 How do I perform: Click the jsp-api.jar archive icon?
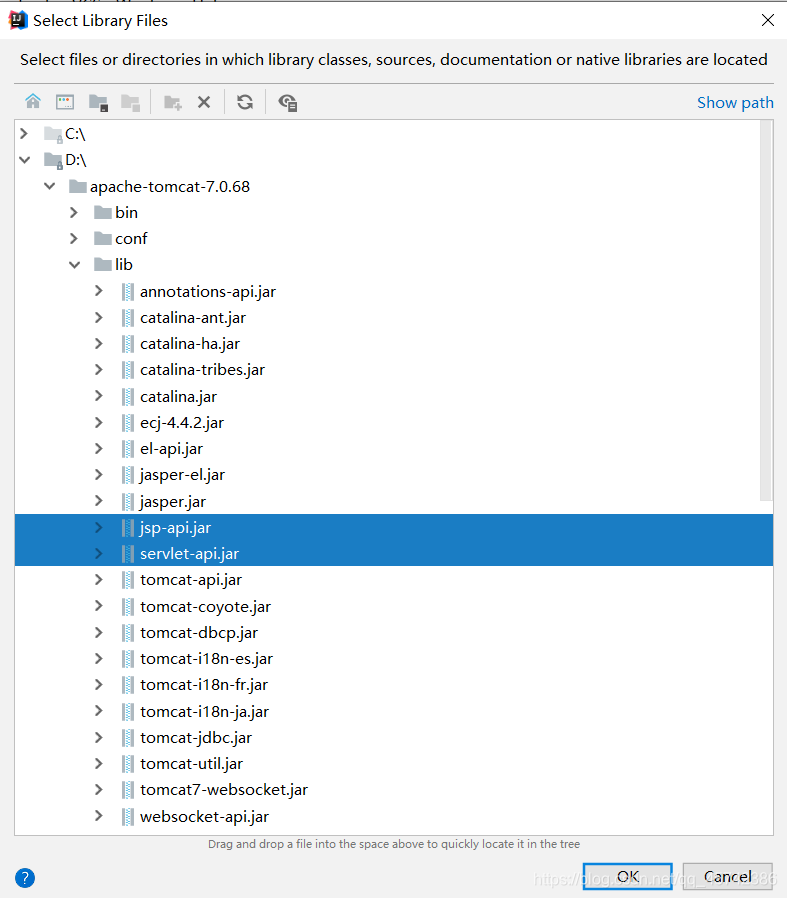(128, 528)
